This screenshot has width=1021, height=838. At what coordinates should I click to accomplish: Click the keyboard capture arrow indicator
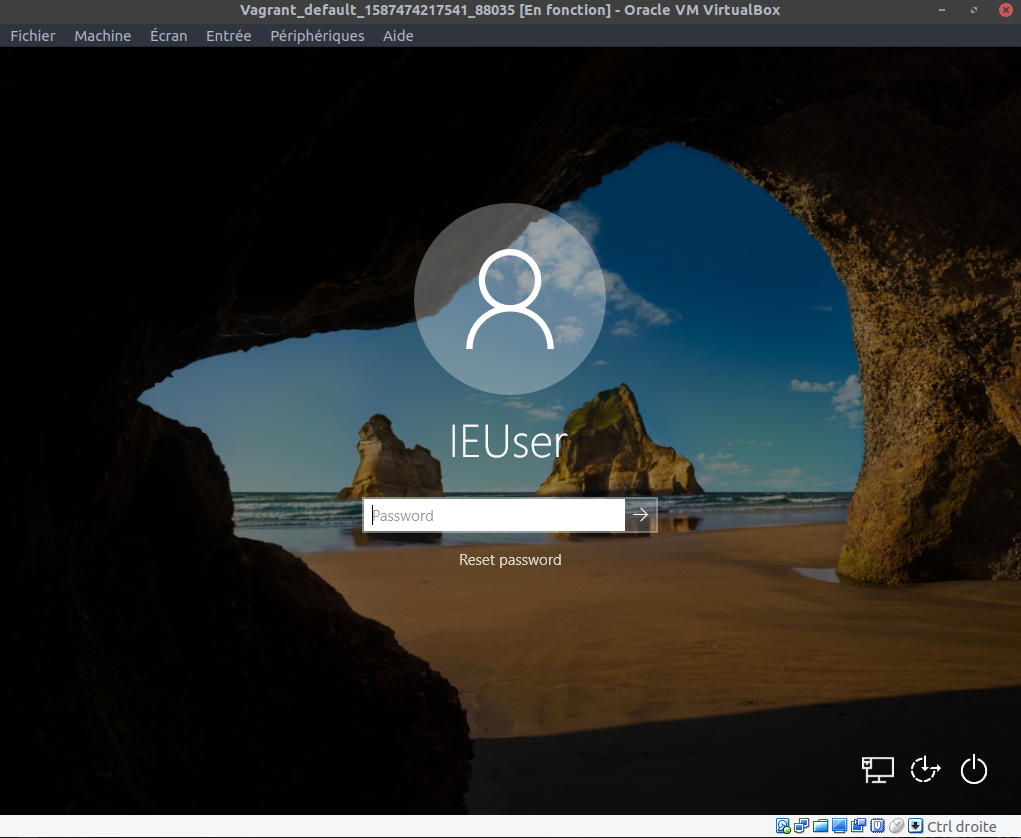(915, 826)
